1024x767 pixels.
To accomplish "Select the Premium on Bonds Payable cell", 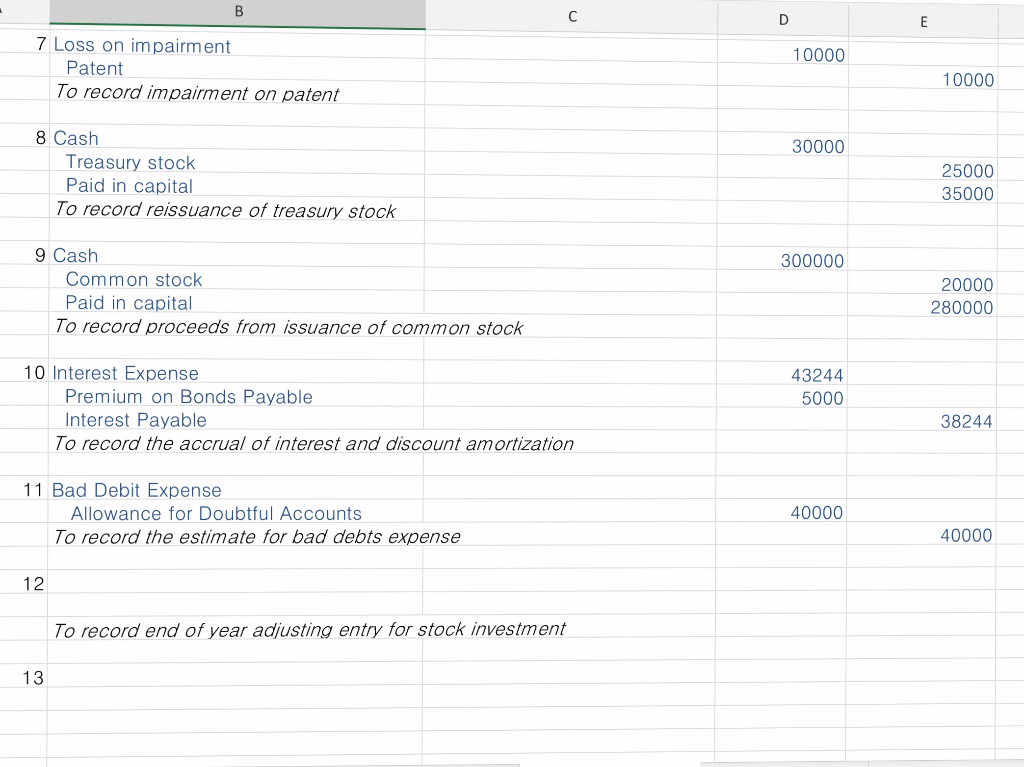I will tap(188, 397).
